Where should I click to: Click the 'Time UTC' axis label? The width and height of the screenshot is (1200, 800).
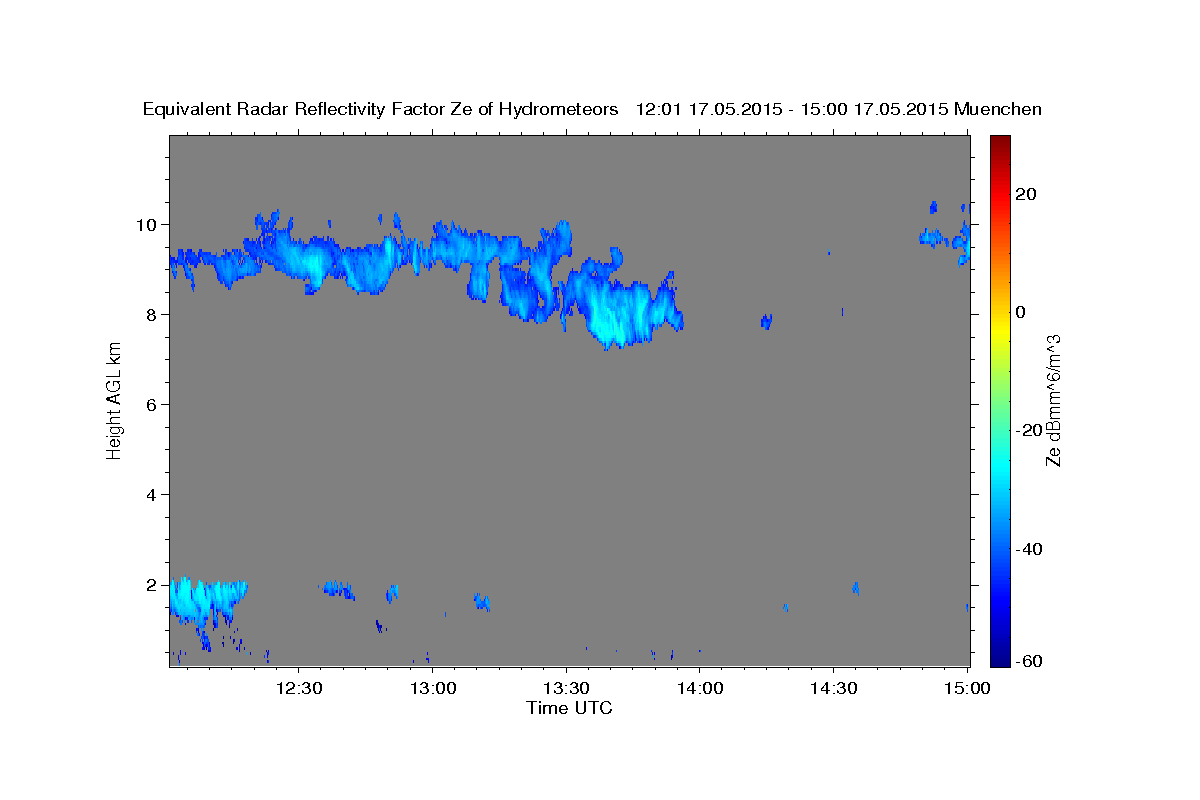569,708
